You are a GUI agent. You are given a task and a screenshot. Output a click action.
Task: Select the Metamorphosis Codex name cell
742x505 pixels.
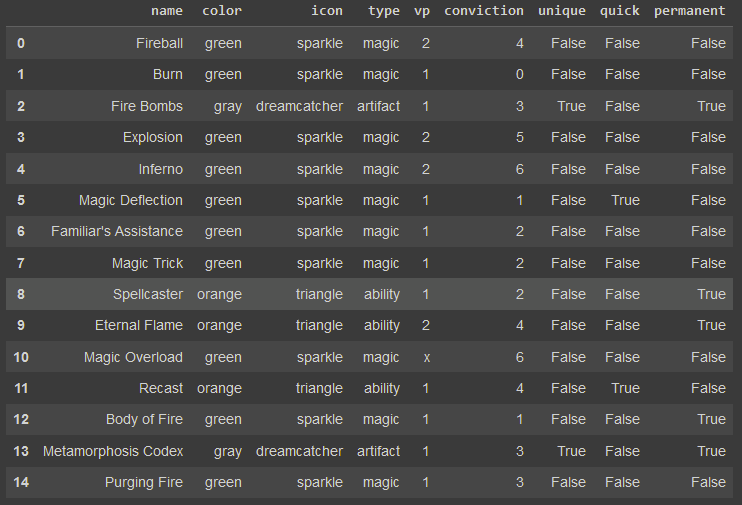click(113, 451)
